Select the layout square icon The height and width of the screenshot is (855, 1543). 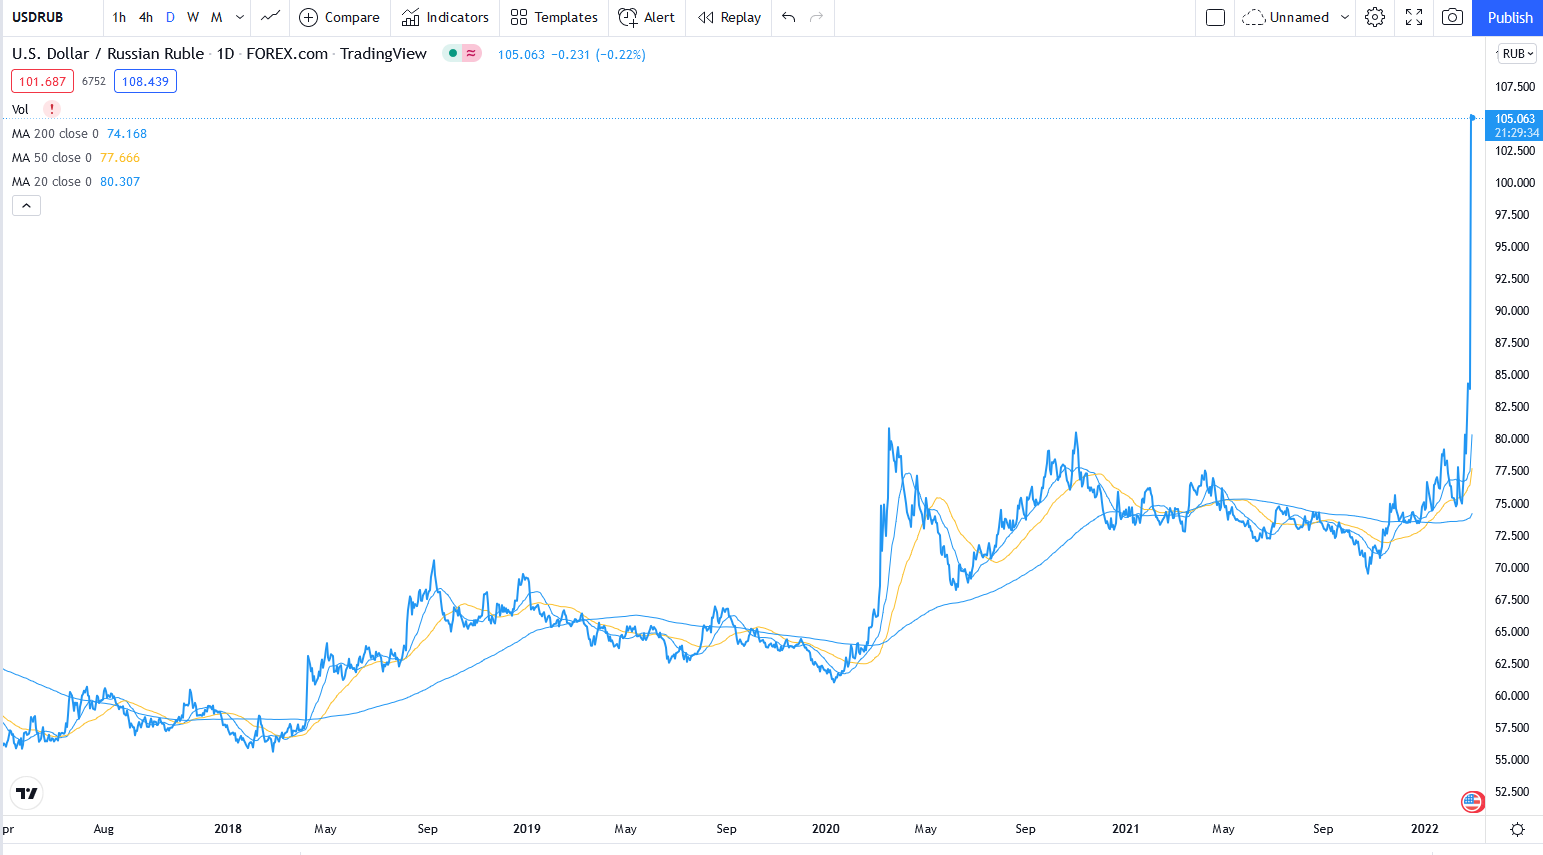coord(1215,17)
